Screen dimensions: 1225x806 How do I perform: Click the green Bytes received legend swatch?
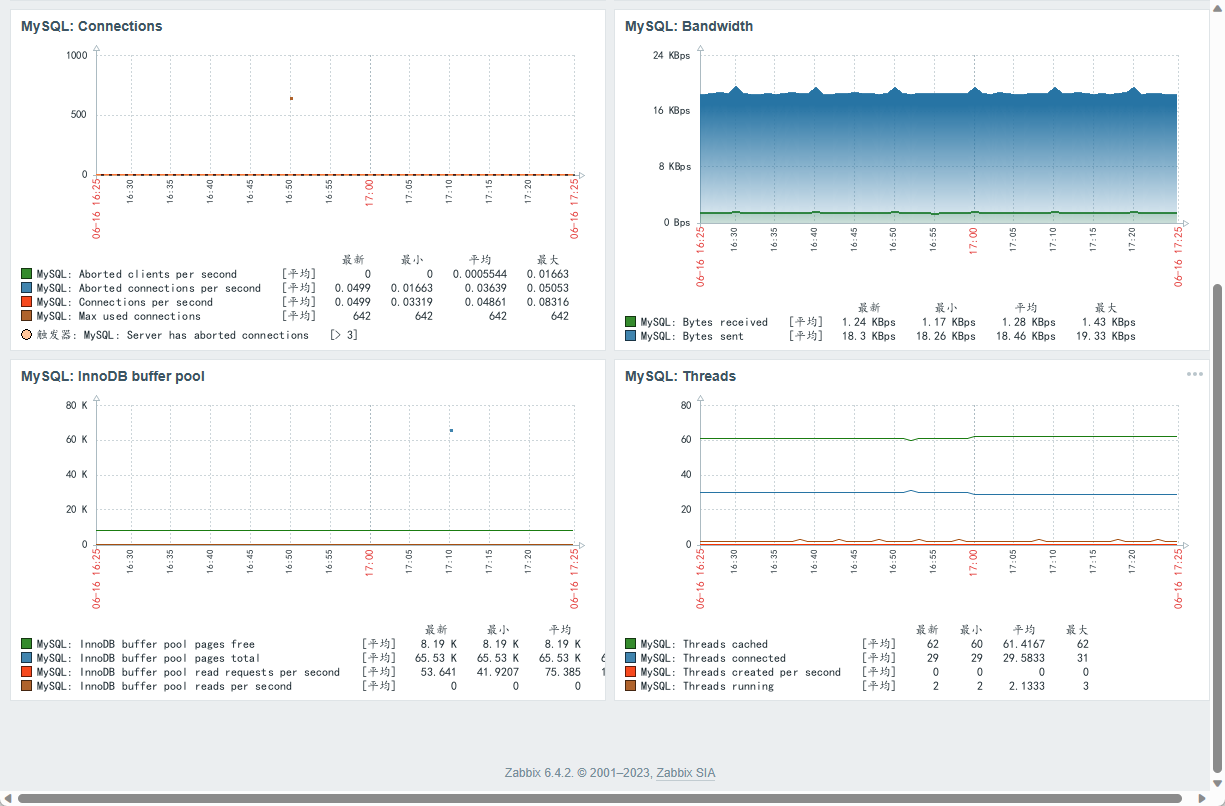coord(631,322)
